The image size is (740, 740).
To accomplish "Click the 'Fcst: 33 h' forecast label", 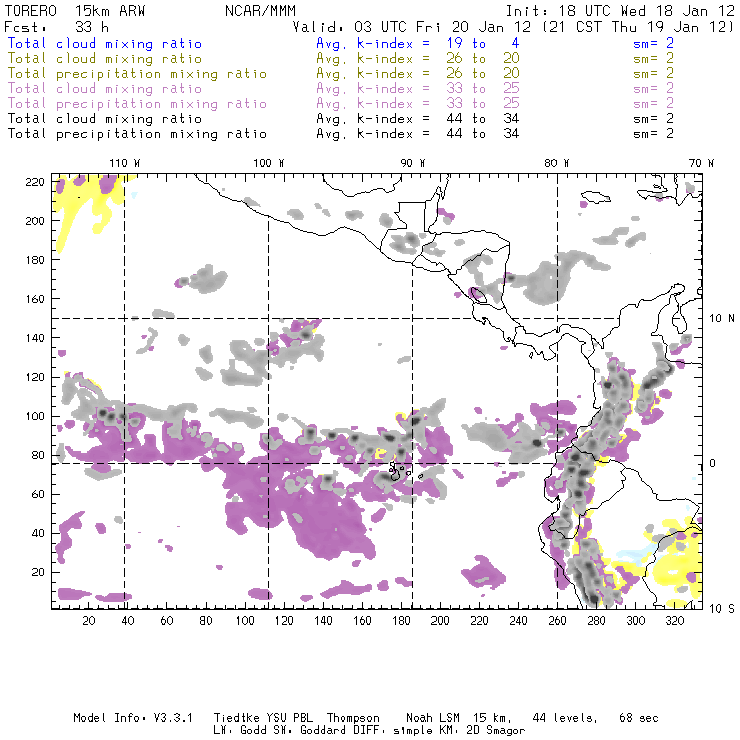I will (x=56, y=27).
